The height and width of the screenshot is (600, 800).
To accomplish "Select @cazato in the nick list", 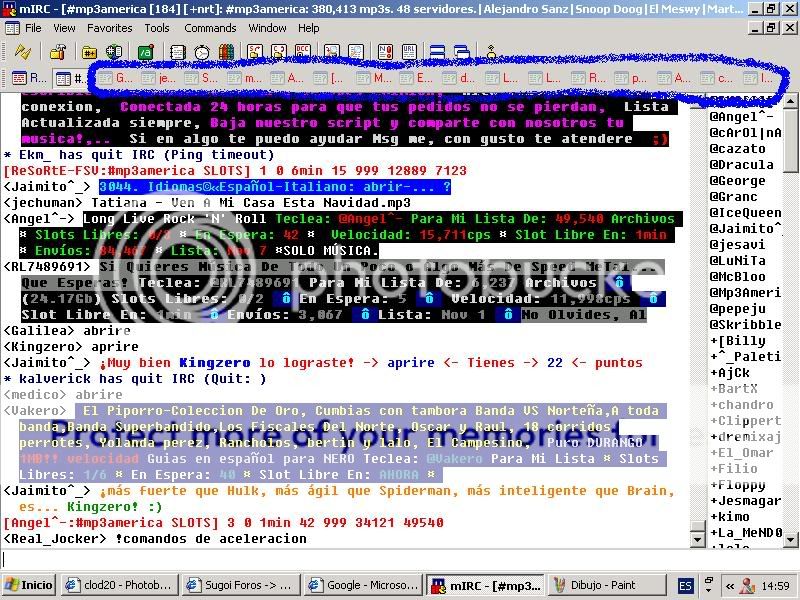I will click(x=738, y=148).
